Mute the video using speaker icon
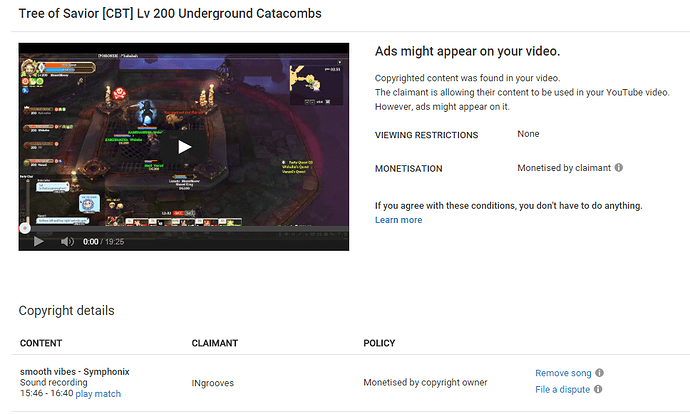Image resolution: width=690 pixels, height=414 pixels. [67, 241]
